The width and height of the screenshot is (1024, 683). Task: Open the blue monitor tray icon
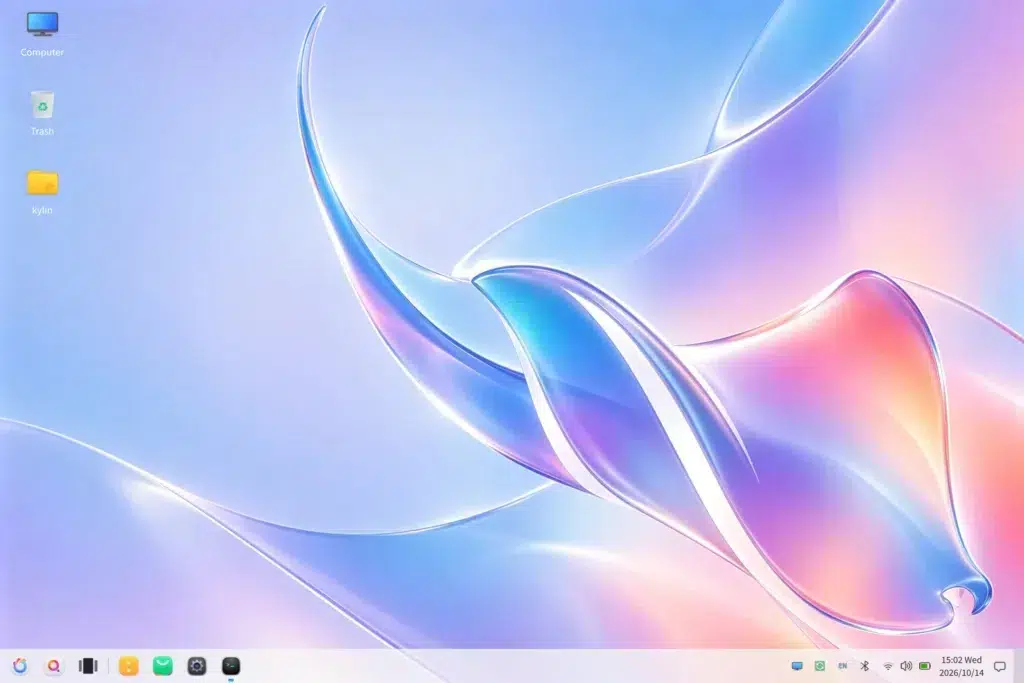tap(797, 666)
